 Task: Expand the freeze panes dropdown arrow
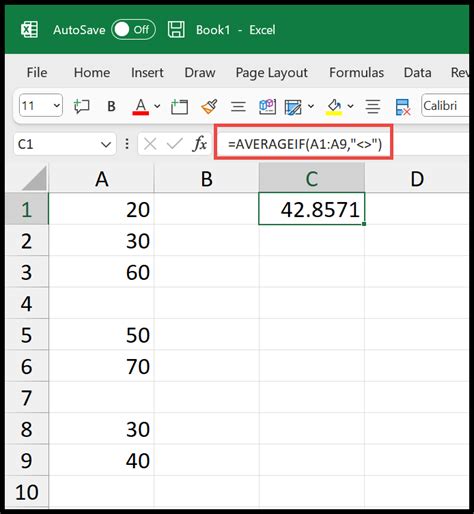coord(311,106)
